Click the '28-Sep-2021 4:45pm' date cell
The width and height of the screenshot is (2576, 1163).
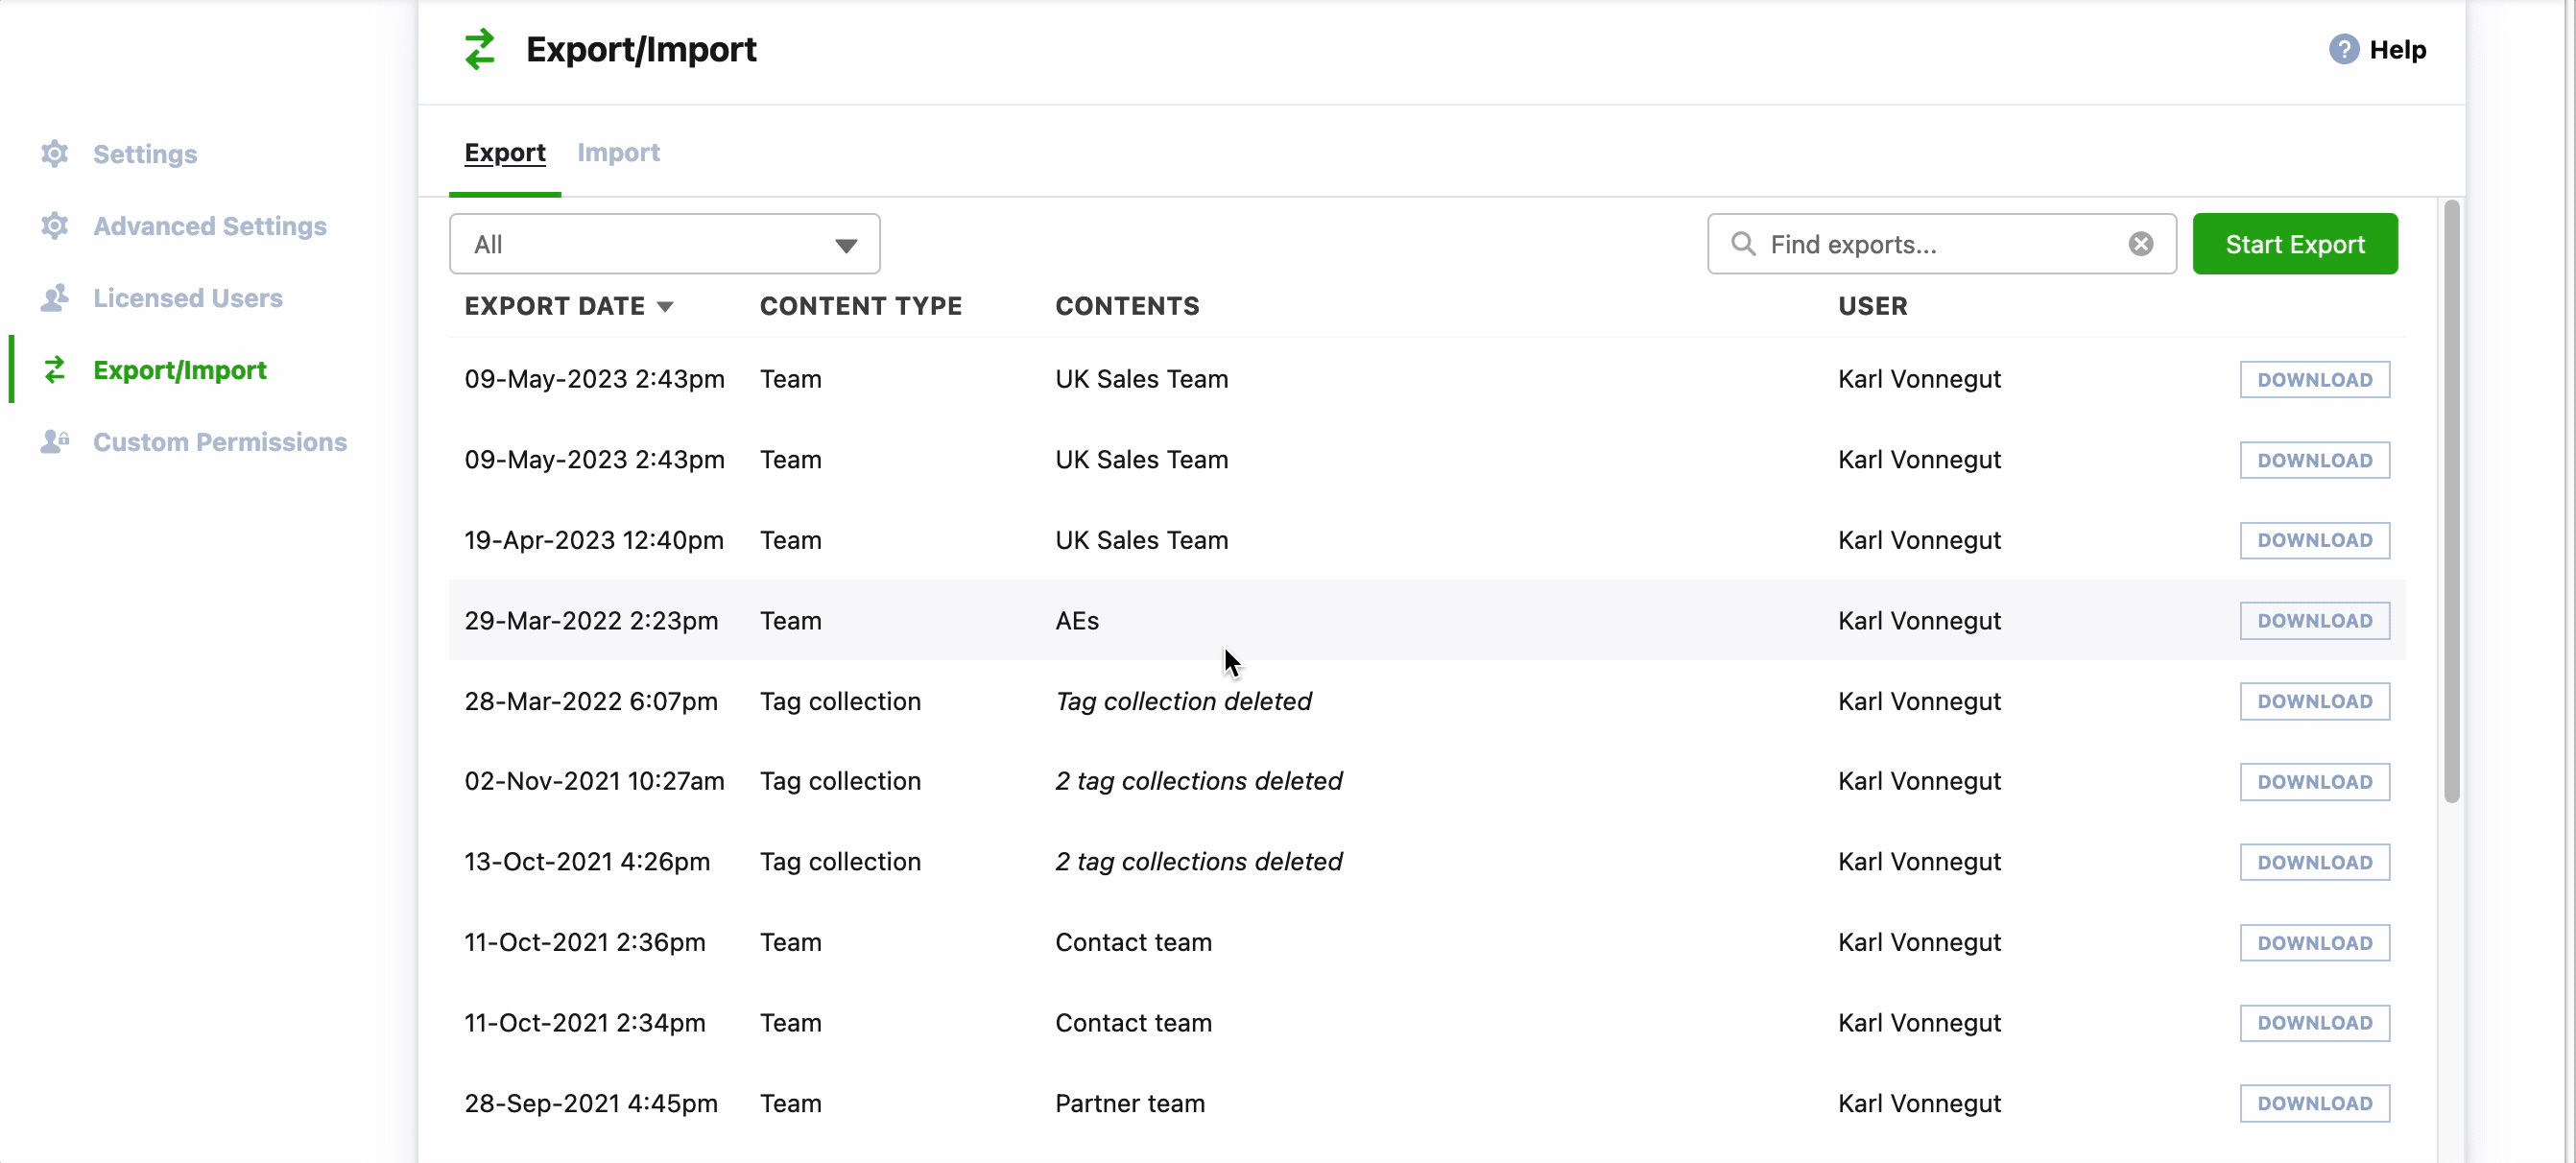(x=591, y=1103)
